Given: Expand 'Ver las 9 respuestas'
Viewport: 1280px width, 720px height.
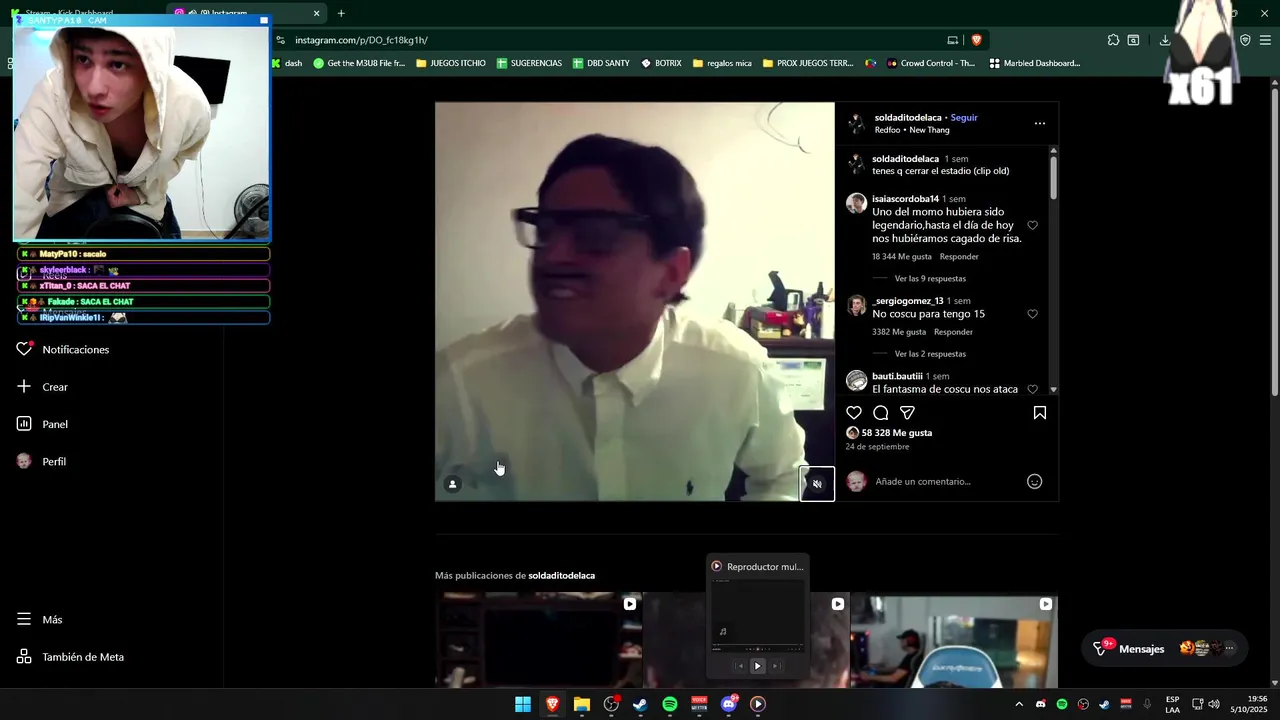Looking at the screenshot, I should (x=930, y=279).
